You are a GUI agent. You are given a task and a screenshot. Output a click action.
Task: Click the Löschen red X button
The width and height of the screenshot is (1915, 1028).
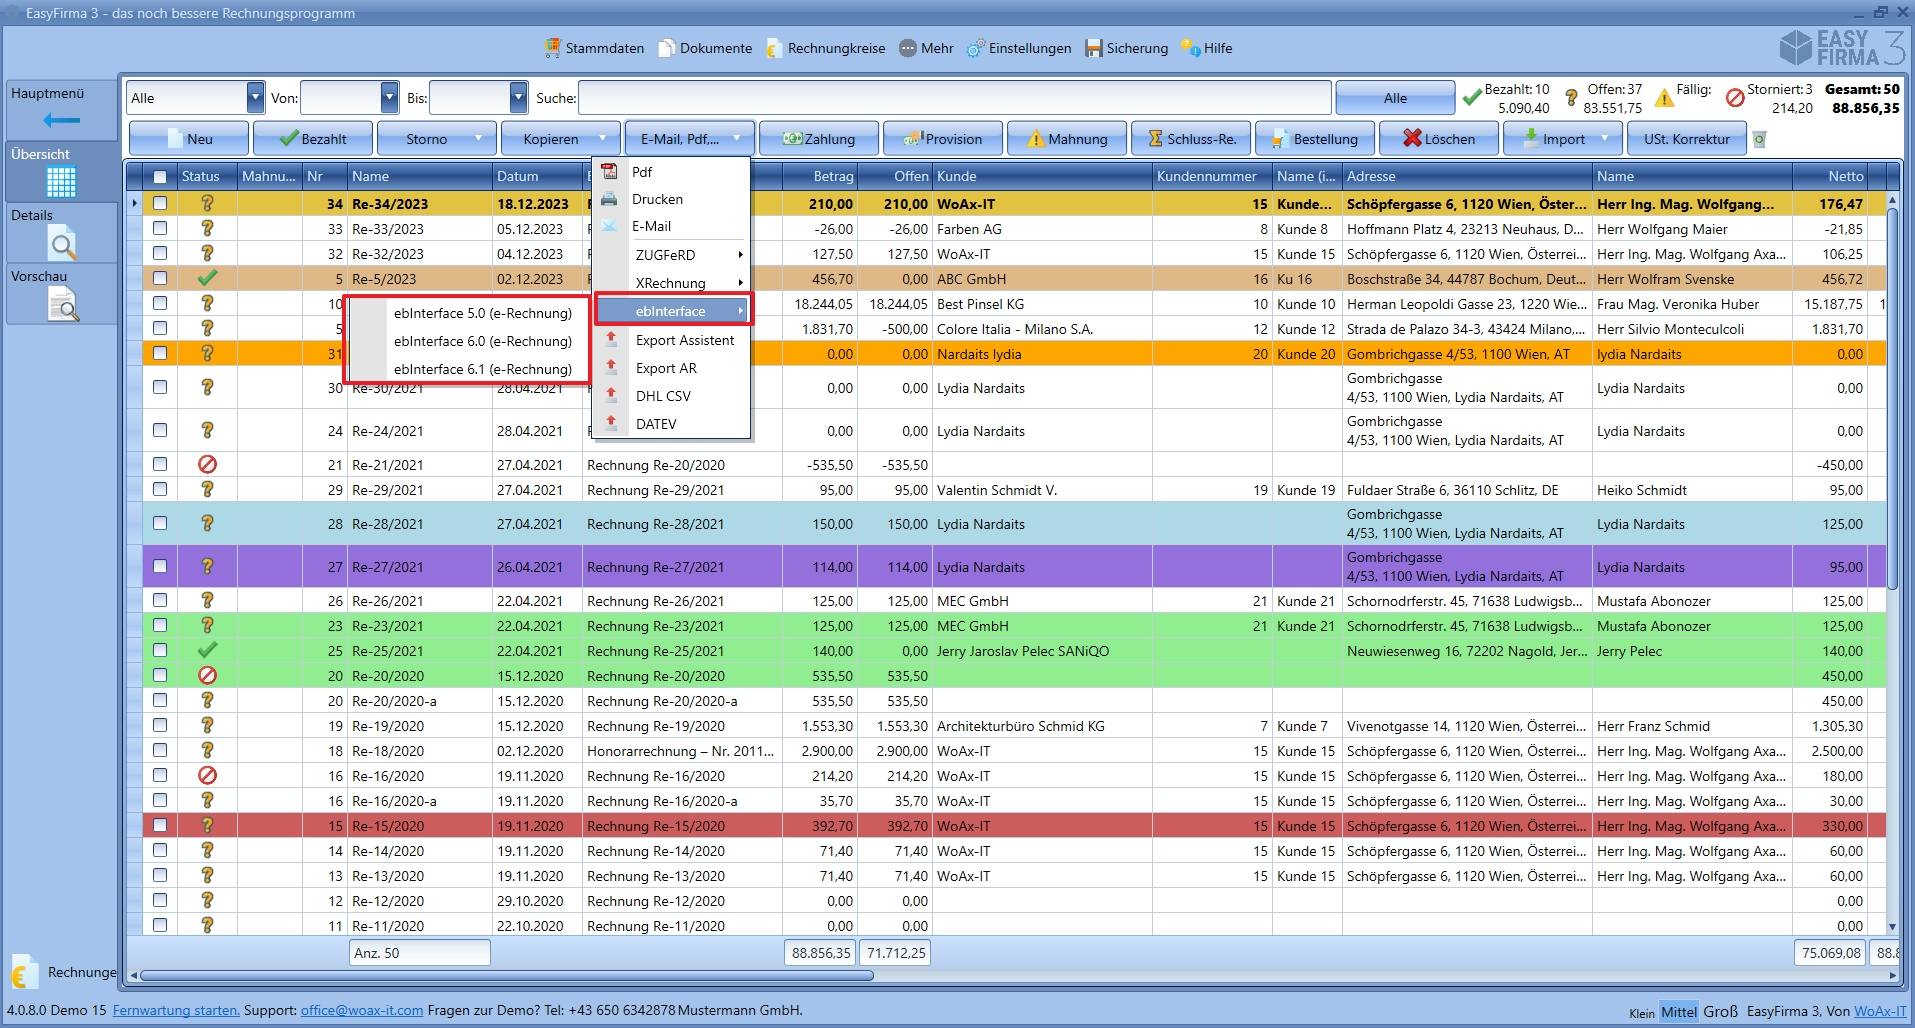(1439, 139)
